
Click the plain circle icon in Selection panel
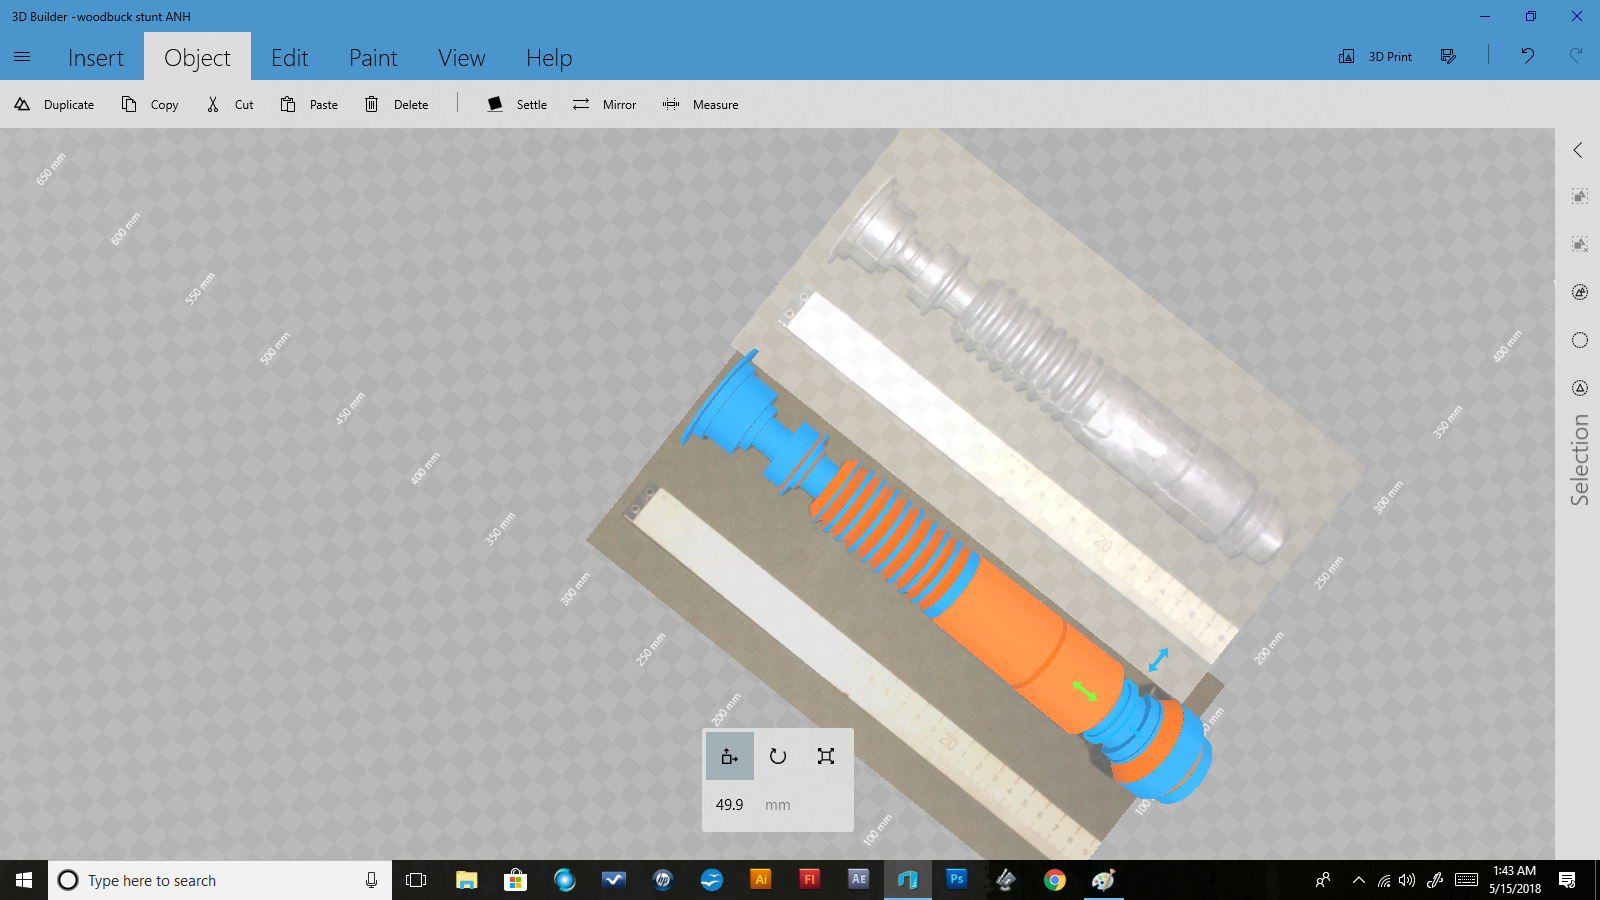pyautogui.click(x=1580, y=340)
